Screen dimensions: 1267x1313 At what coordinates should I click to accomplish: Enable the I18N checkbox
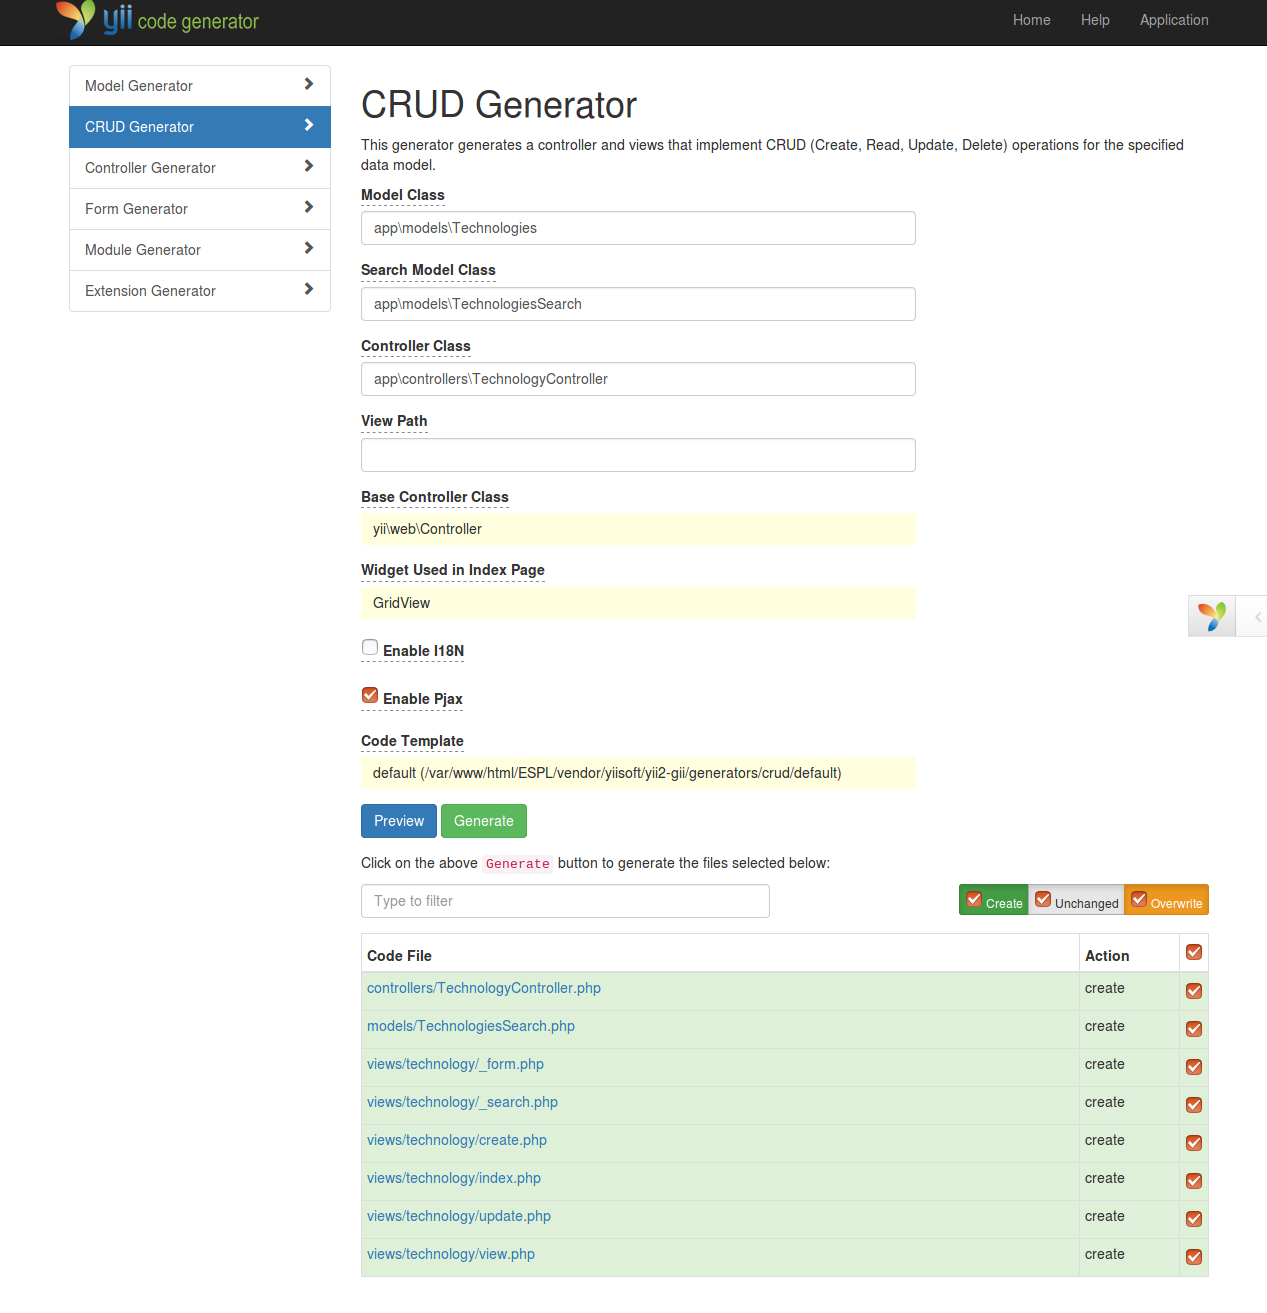click(x=370, y=647)
